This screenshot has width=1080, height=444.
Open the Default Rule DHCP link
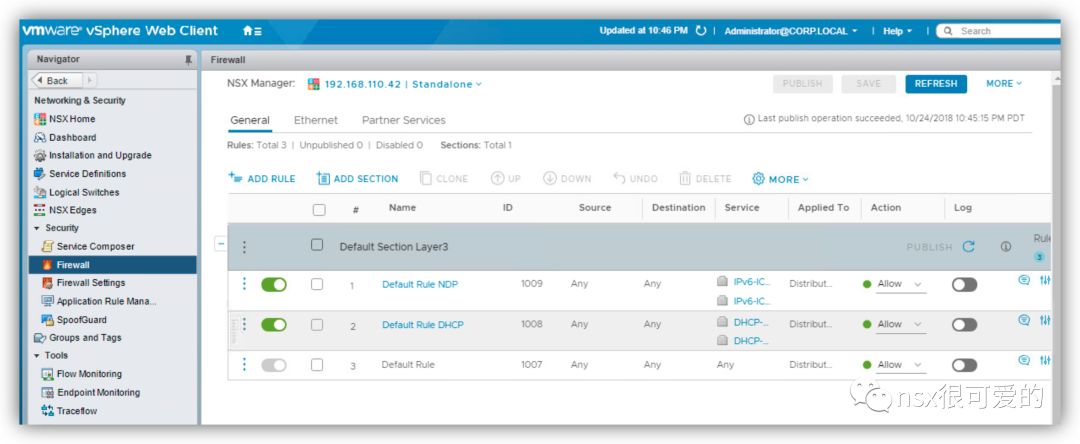tap(423, 325)
